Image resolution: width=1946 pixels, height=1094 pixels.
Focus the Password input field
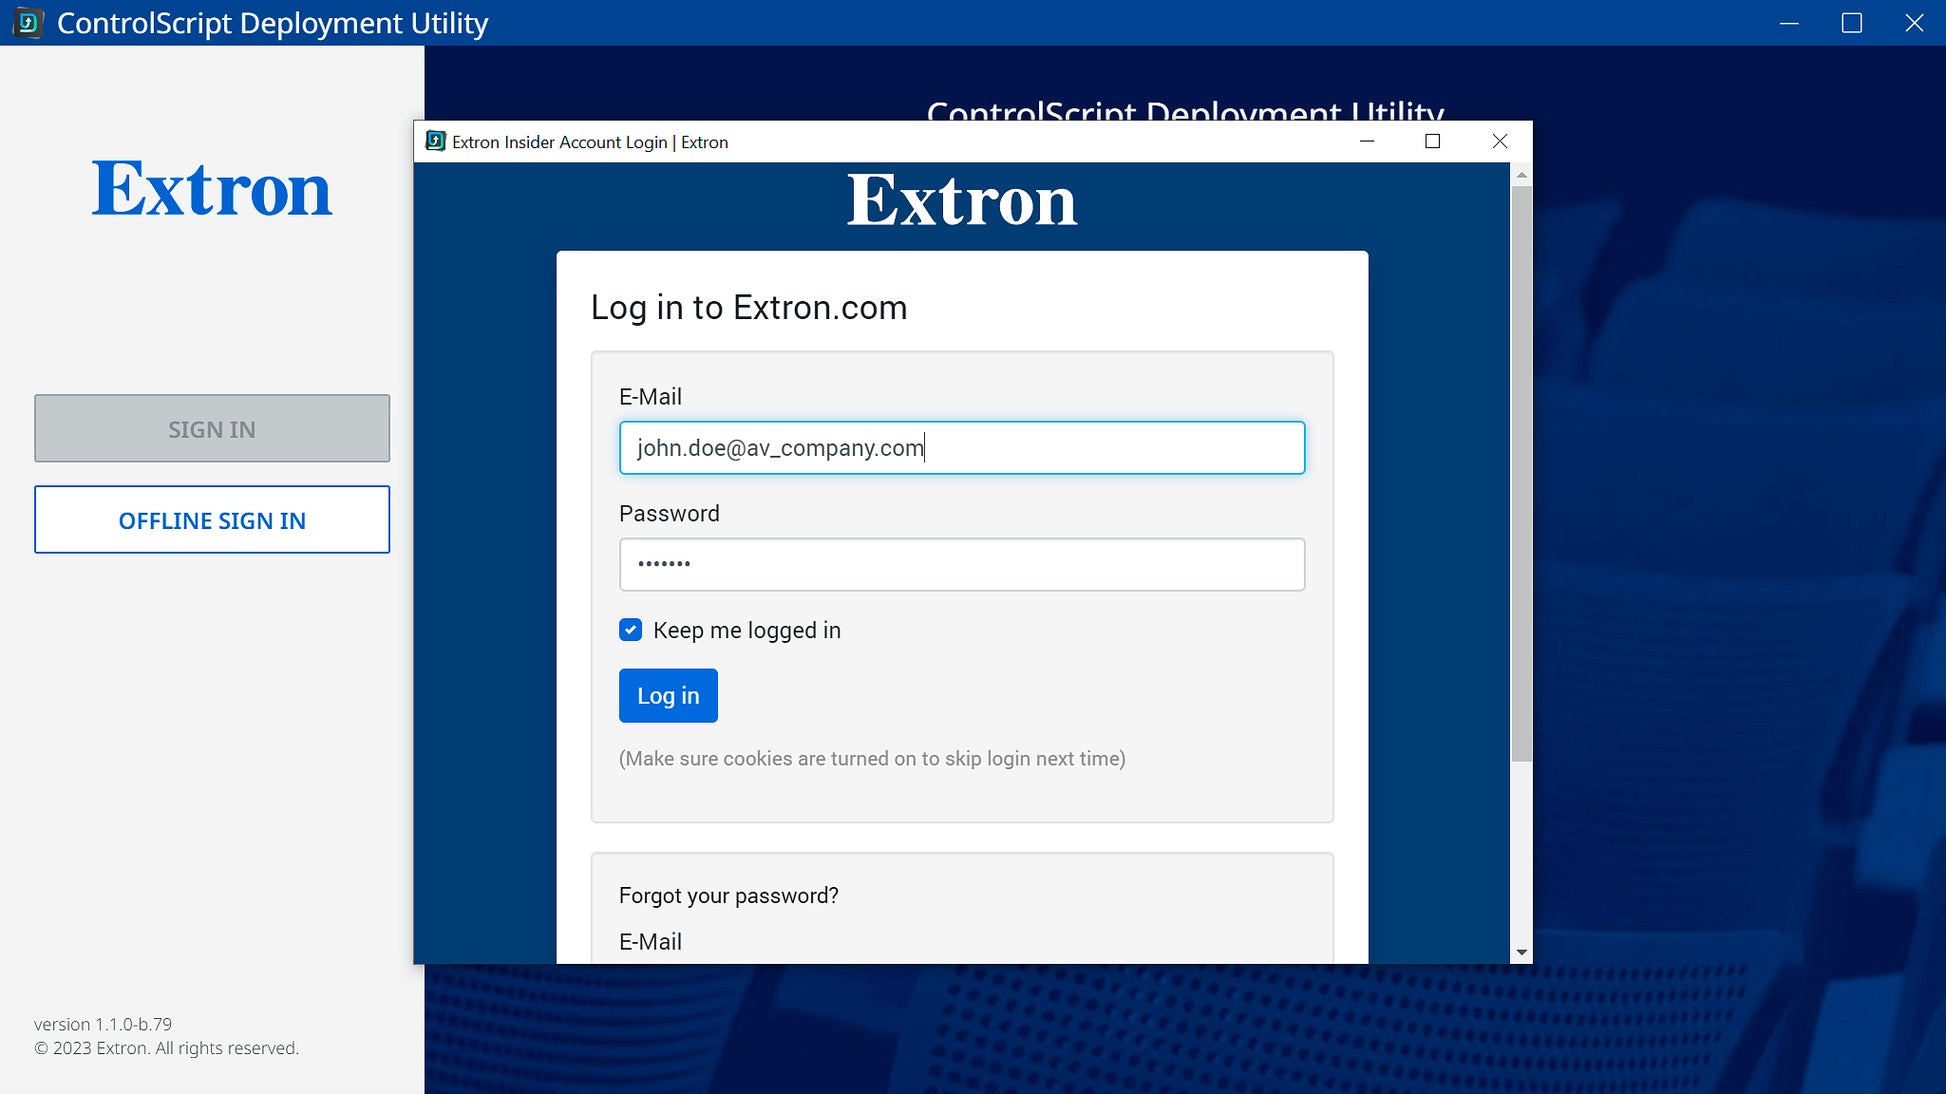(x=962, y=565)
